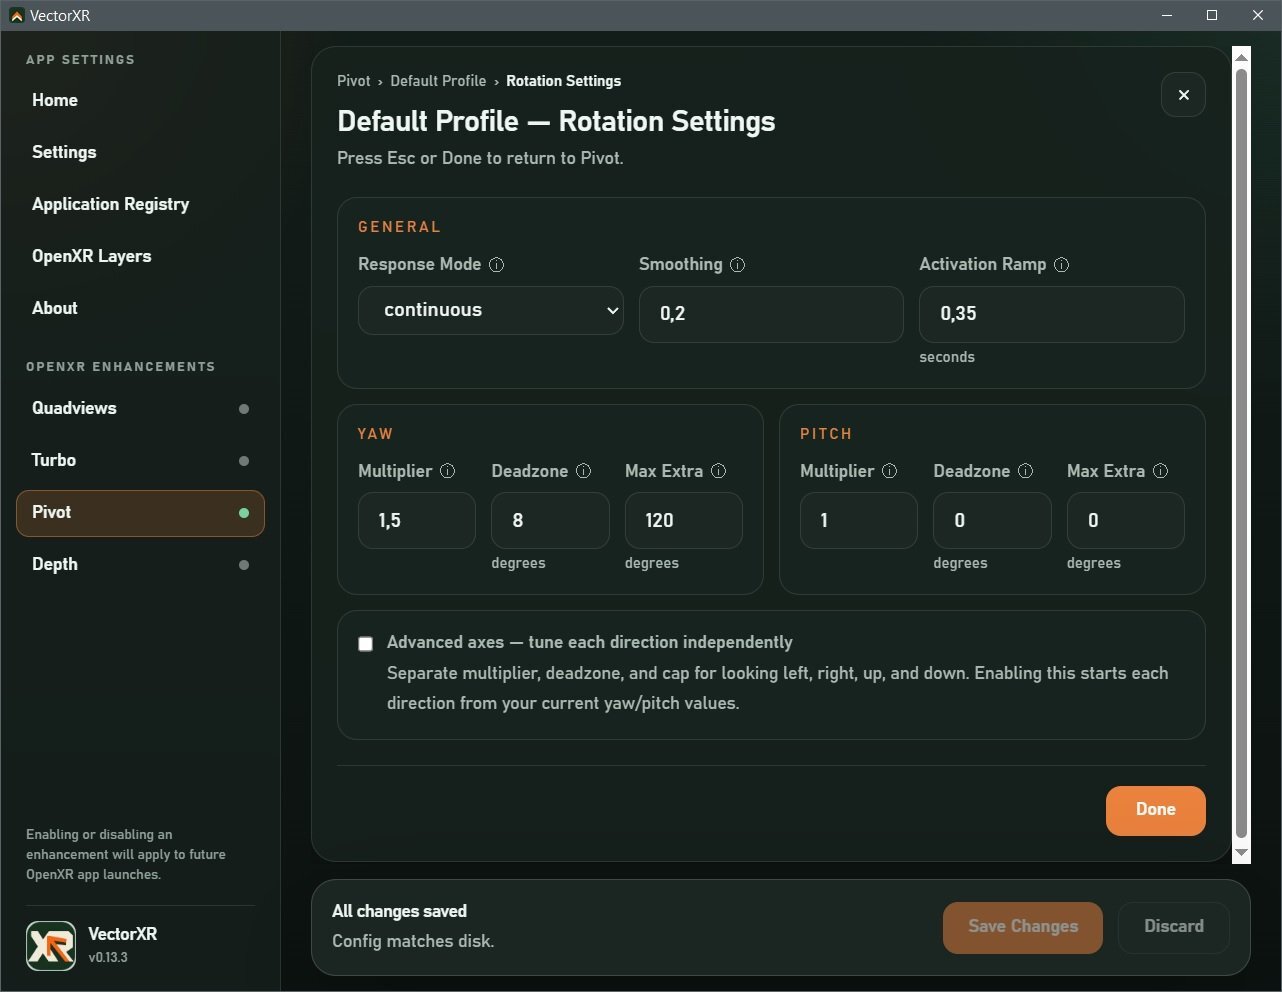
Task: Click the Yaw Deadzone info icon
Action: pyautogui.click(x=583, y=471)
